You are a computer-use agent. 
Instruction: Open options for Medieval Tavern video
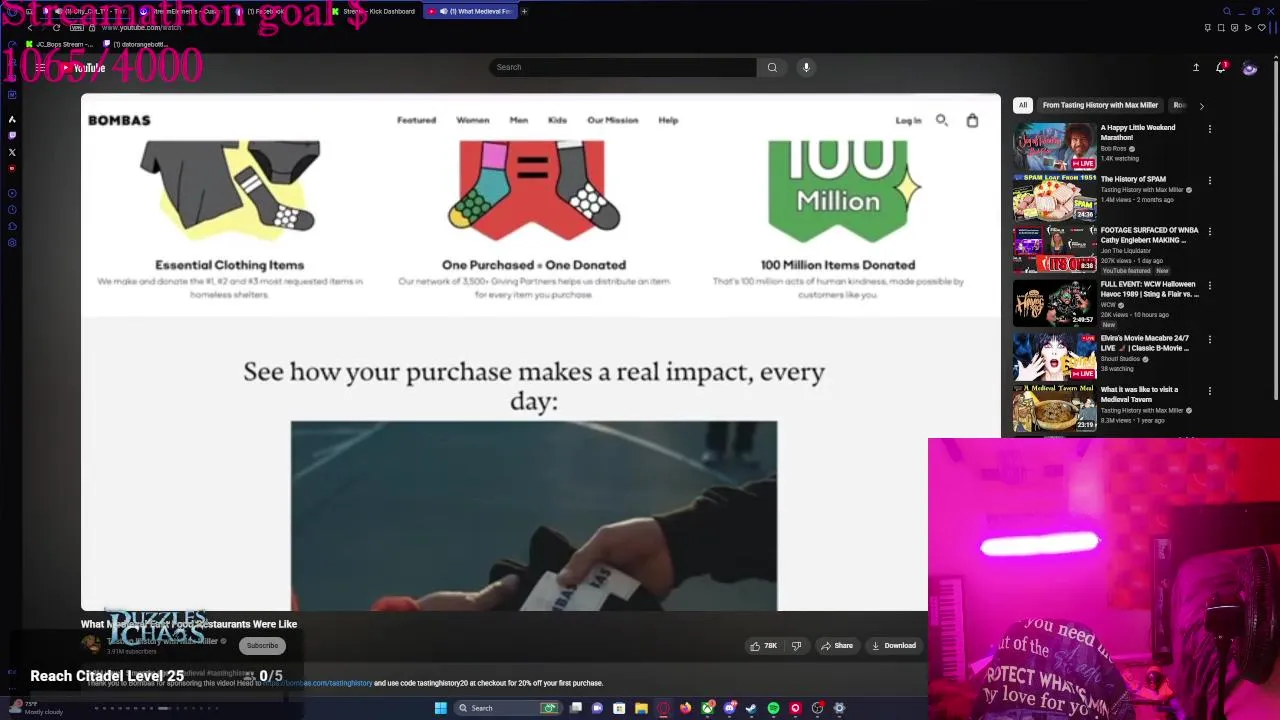[1209, 391]
